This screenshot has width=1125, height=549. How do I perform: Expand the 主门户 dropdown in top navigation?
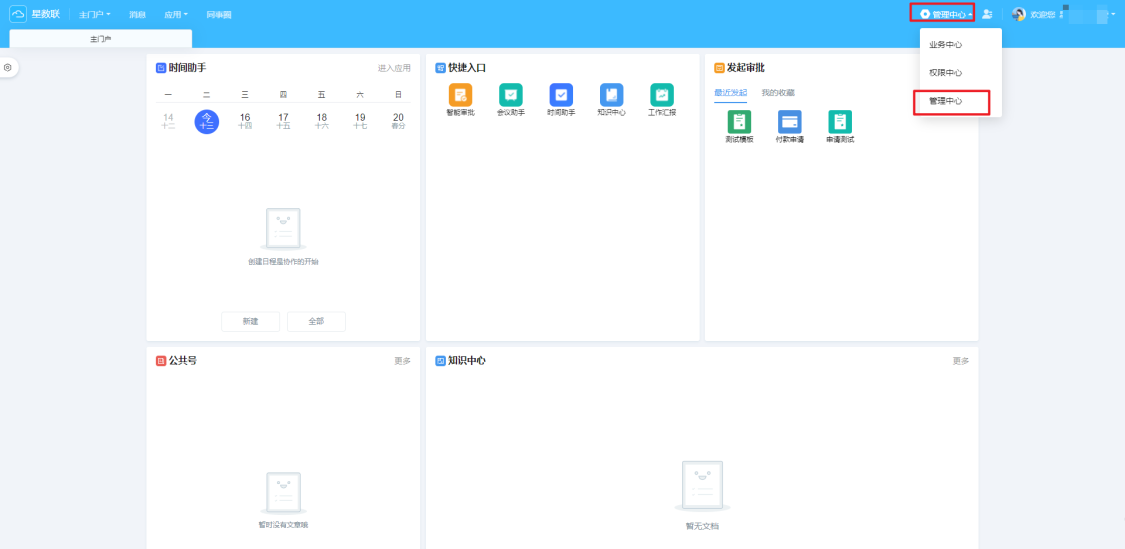click(x=95, y=14)
